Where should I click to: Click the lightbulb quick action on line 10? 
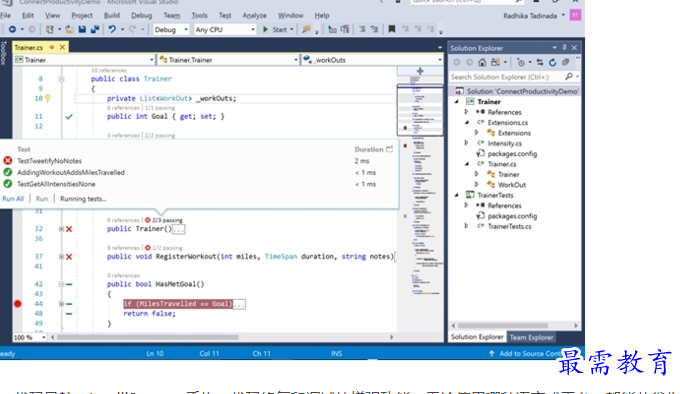pos(48,98)
